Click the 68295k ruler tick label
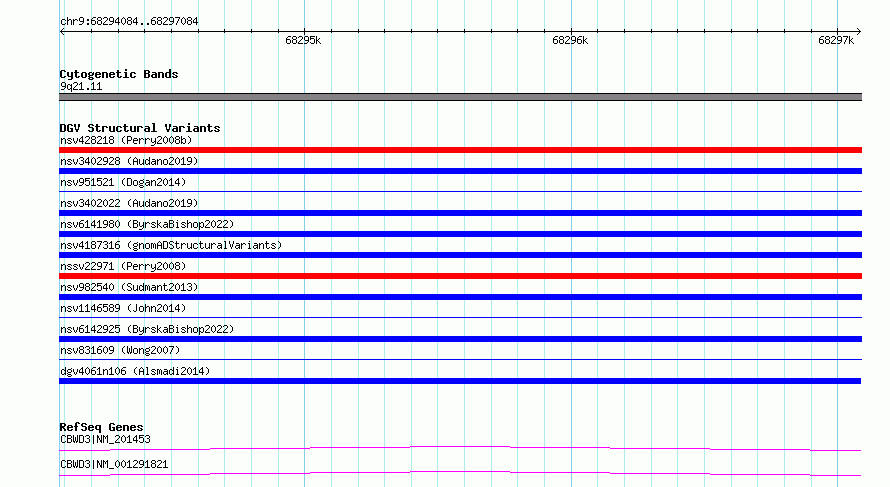Viewport: 890px width, 487px height. pyautogui.click(x=303, y=40)
